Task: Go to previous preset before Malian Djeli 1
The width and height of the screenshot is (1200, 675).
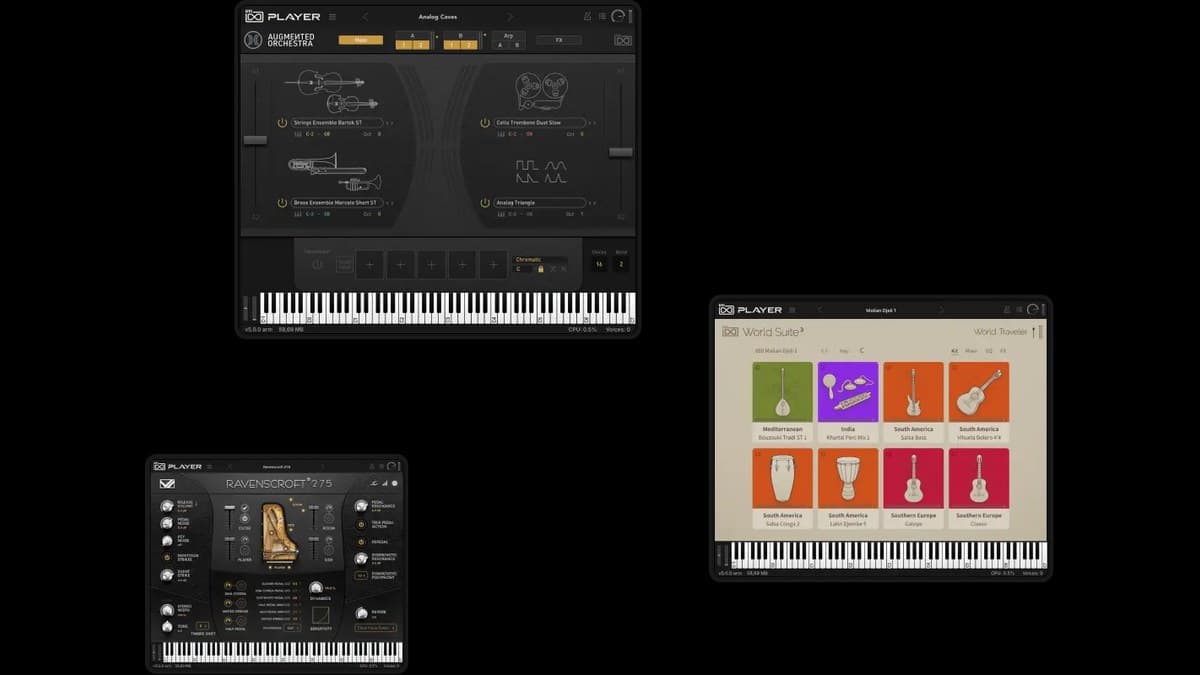Action: tap(820, 309)
